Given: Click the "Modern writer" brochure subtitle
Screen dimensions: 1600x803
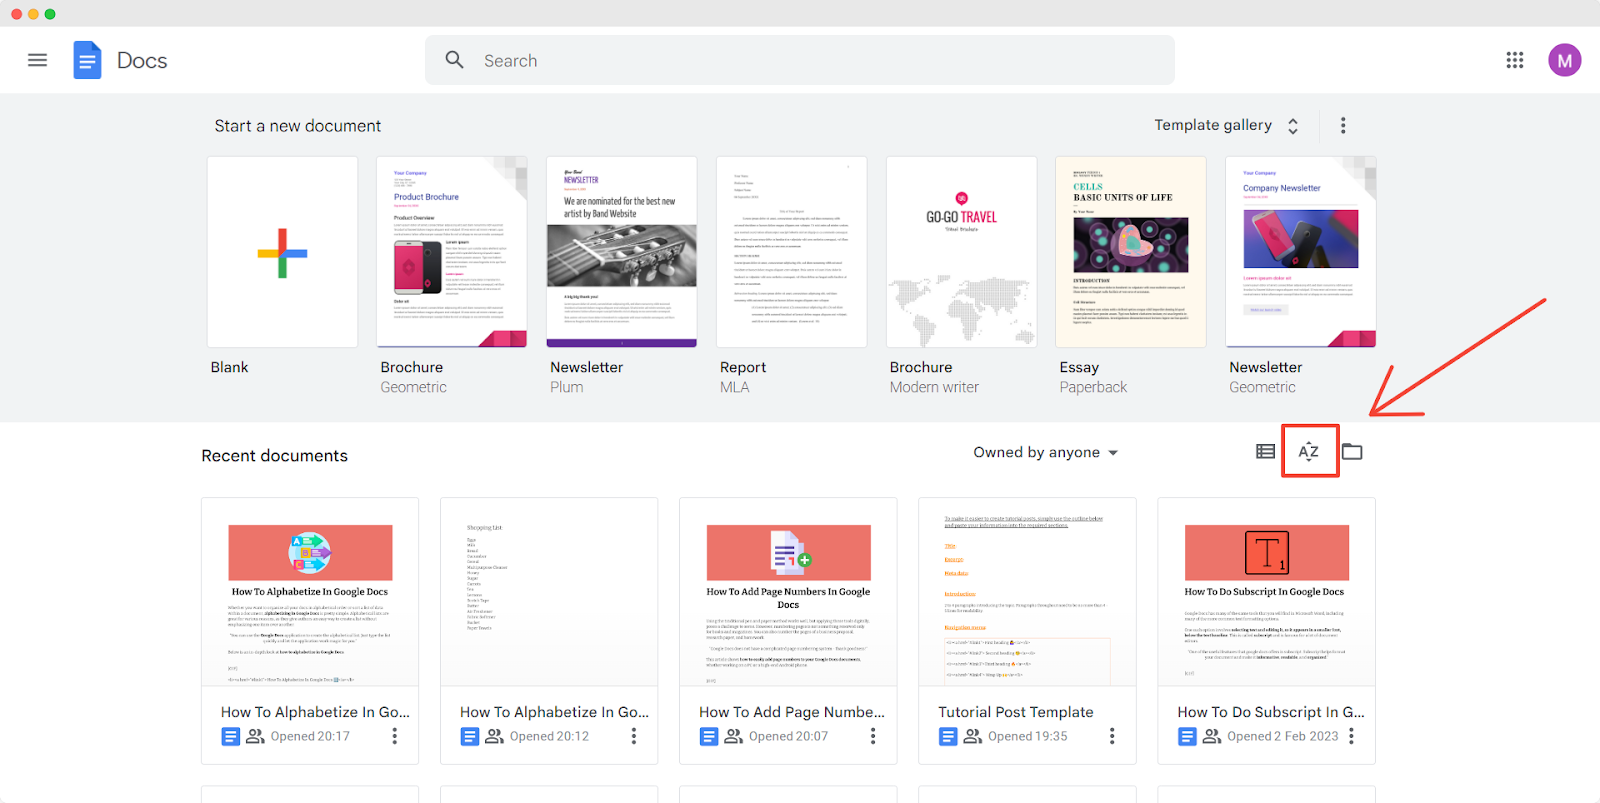Looking at the screenshot, I should click(934, 387).
